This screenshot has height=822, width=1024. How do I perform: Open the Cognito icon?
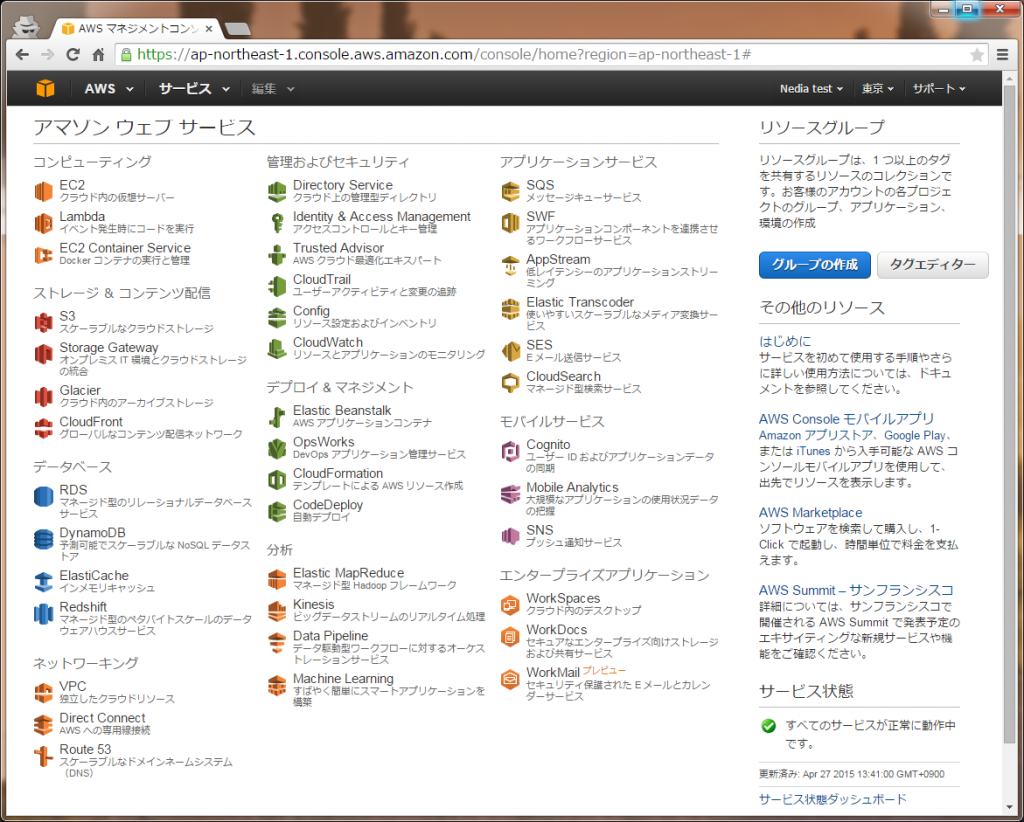(x=510, y=451)
